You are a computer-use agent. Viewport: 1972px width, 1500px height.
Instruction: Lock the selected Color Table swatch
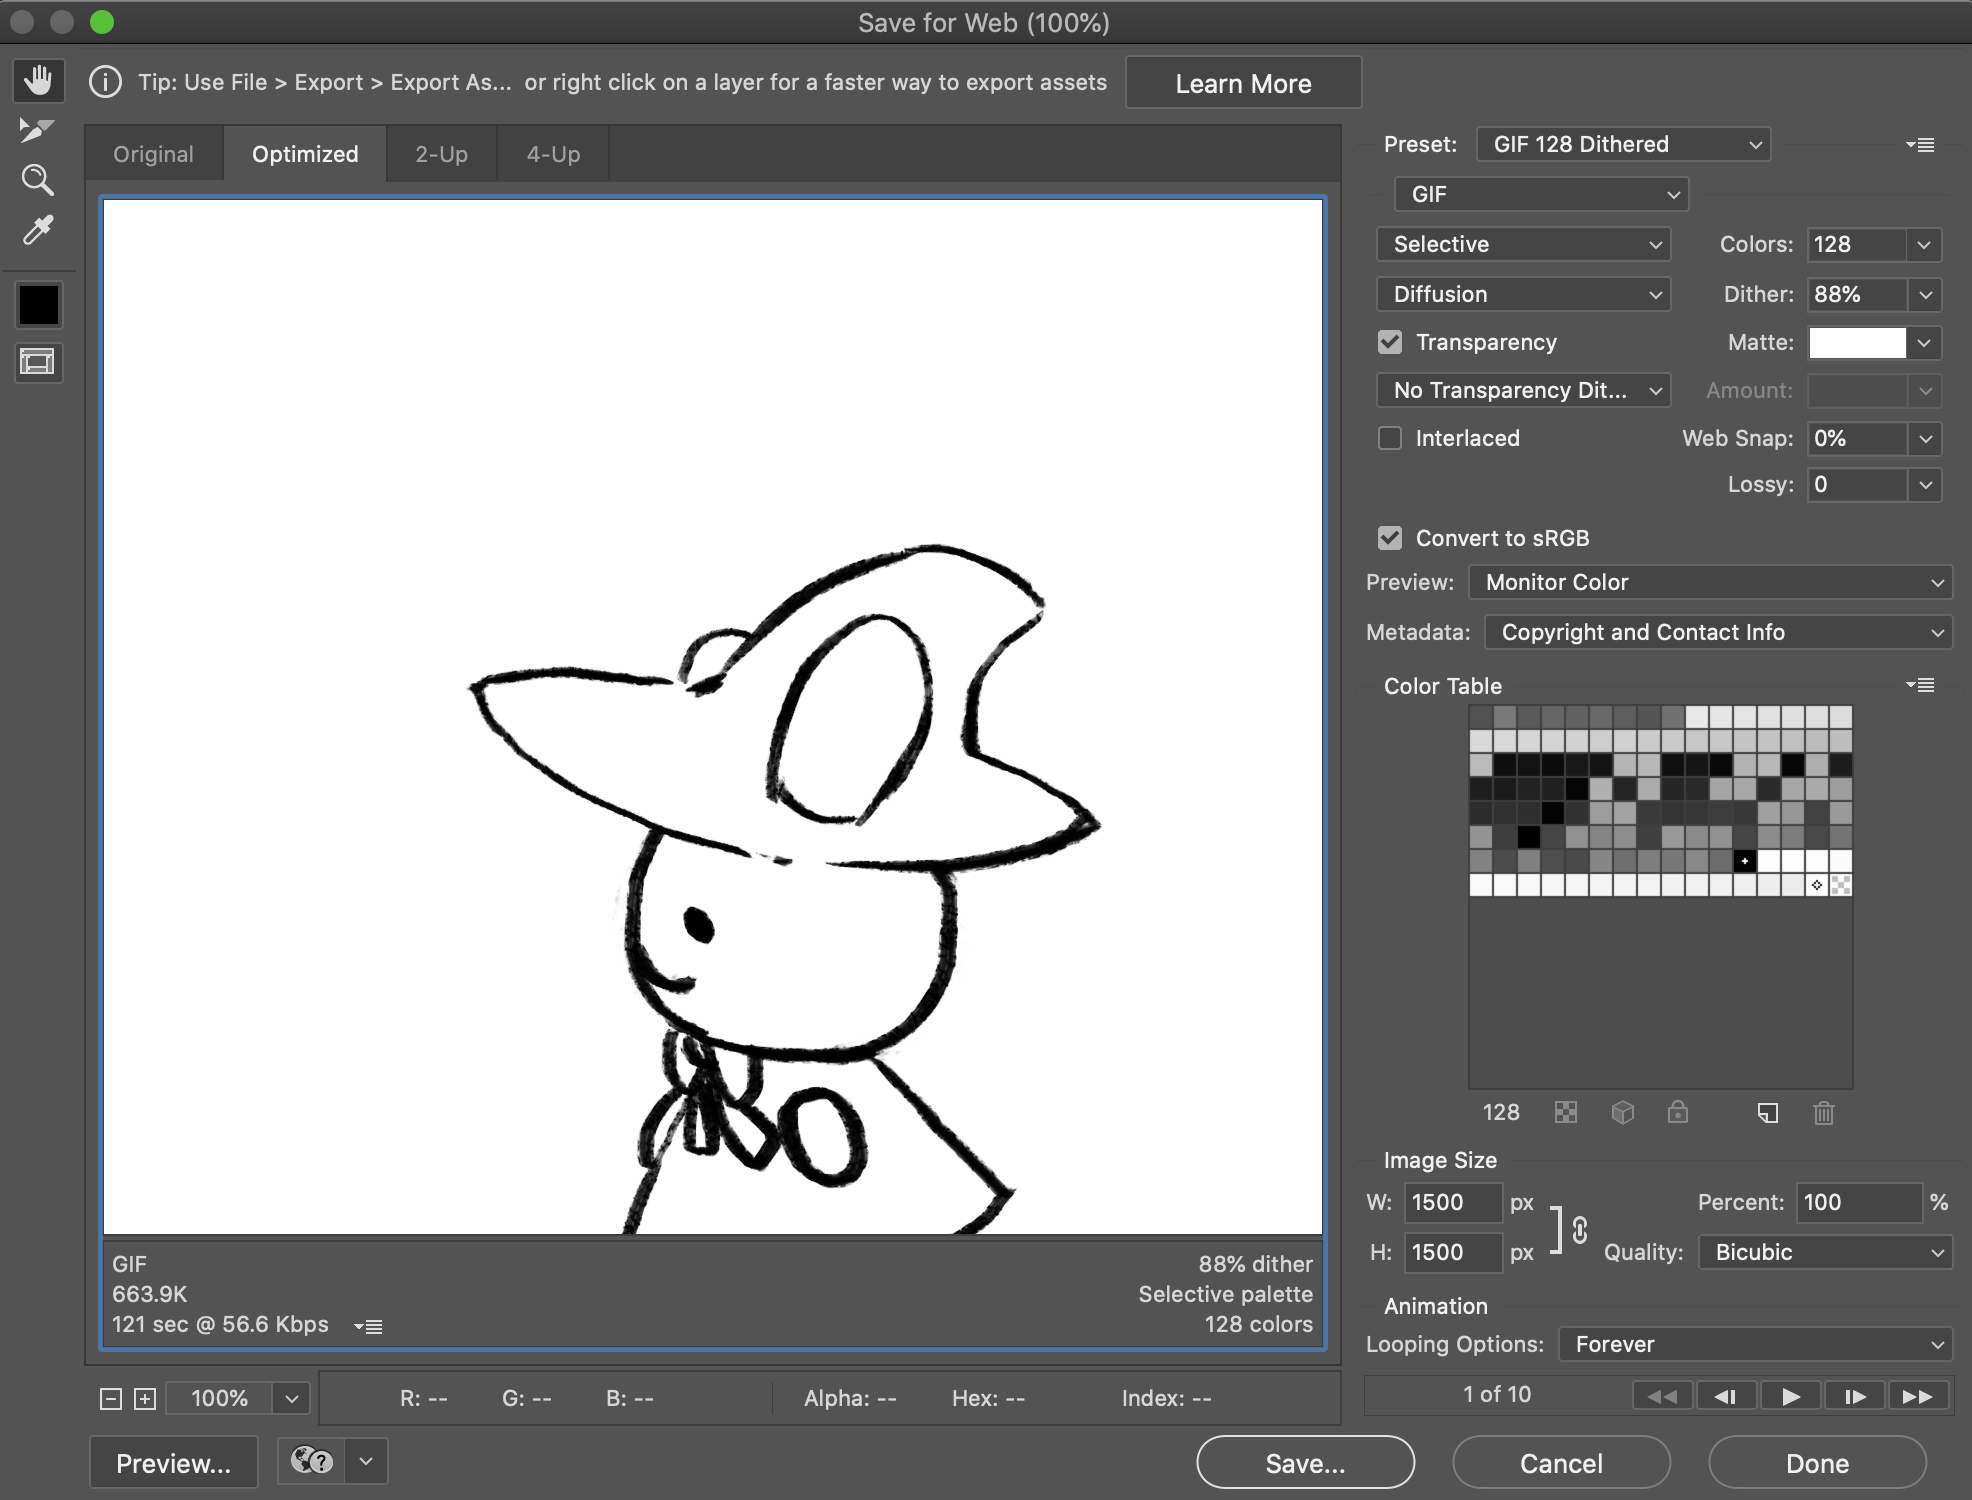click(1679, 1112)
